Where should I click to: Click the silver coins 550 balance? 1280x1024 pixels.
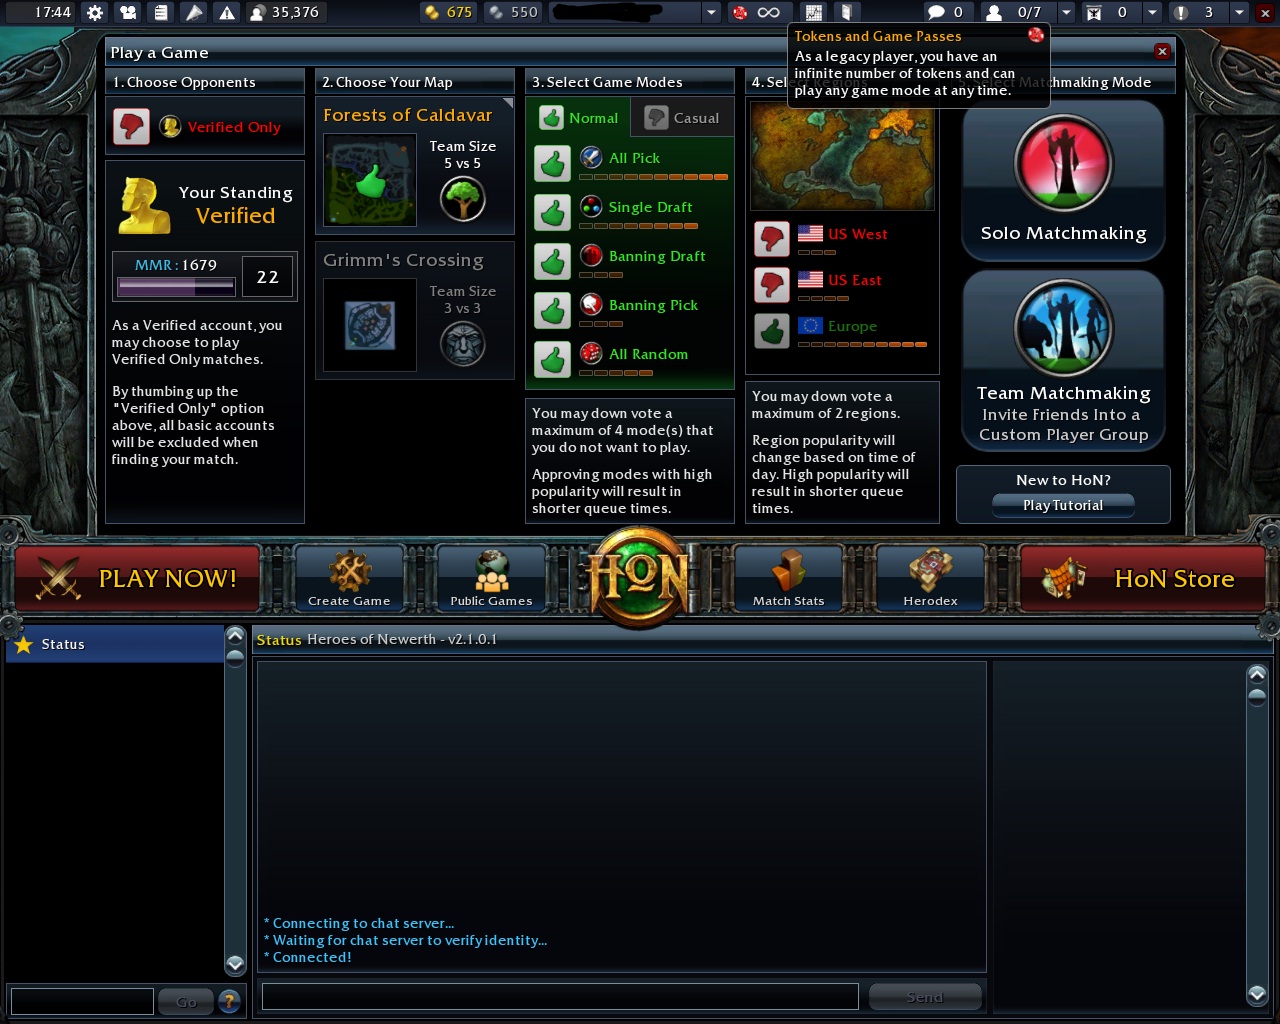tap(511, 13)
